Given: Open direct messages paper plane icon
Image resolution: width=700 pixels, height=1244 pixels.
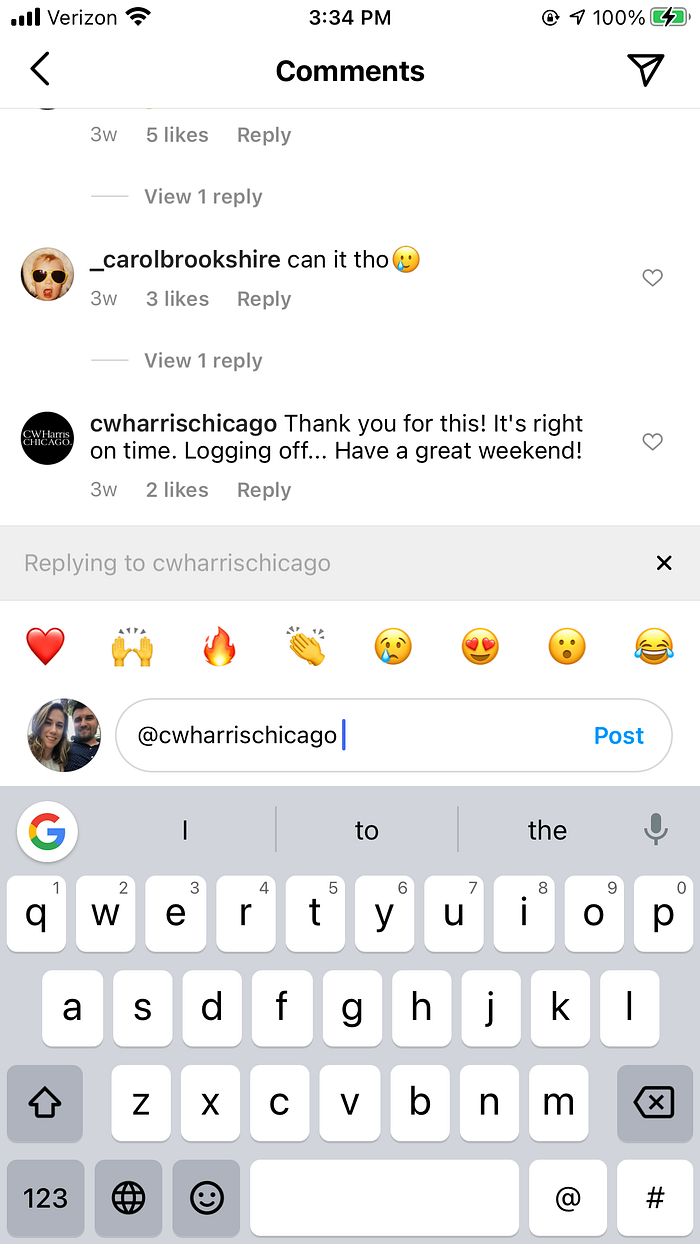Looking at the screenshot, I should pyautogui.click(x=646, y=69).
